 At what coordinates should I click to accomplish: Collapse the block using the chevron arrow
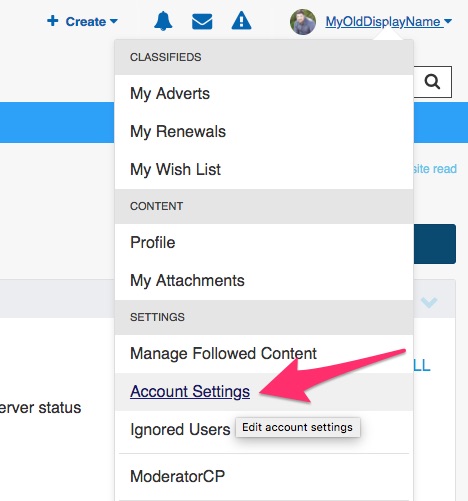pos(429,302)
